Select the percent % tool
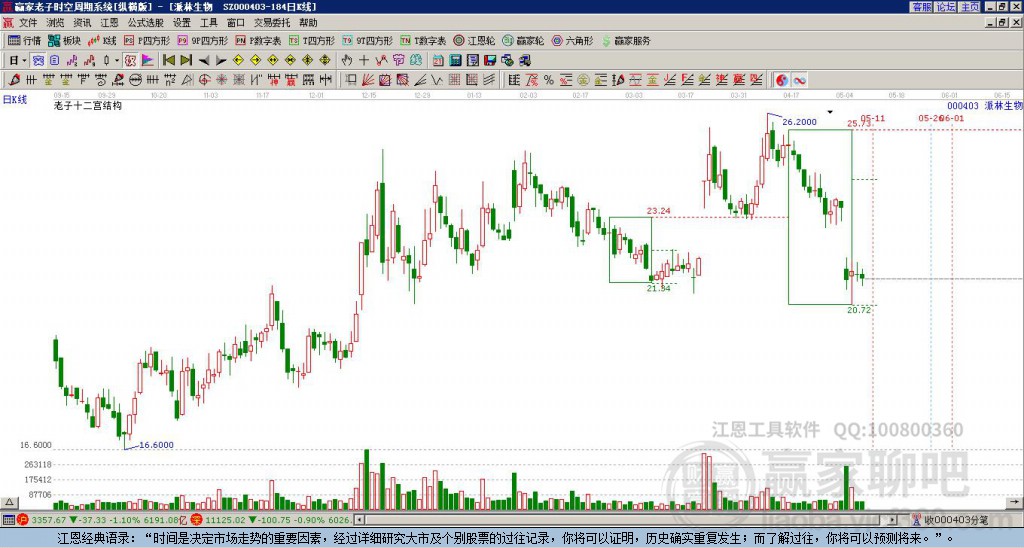The width and height of the screenshot is (1024, 548). (549, 80)
